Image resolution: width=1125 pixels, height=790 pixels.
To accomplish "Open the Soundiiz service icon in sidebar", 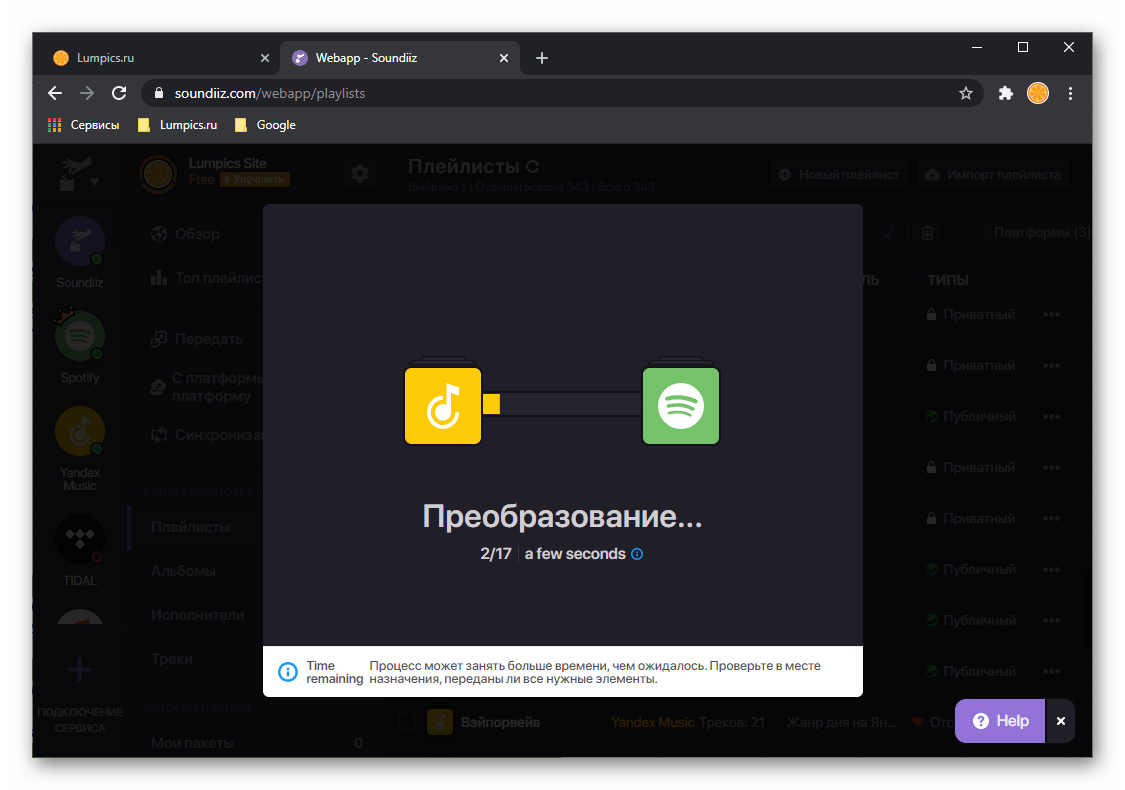I will pos(80,245).
